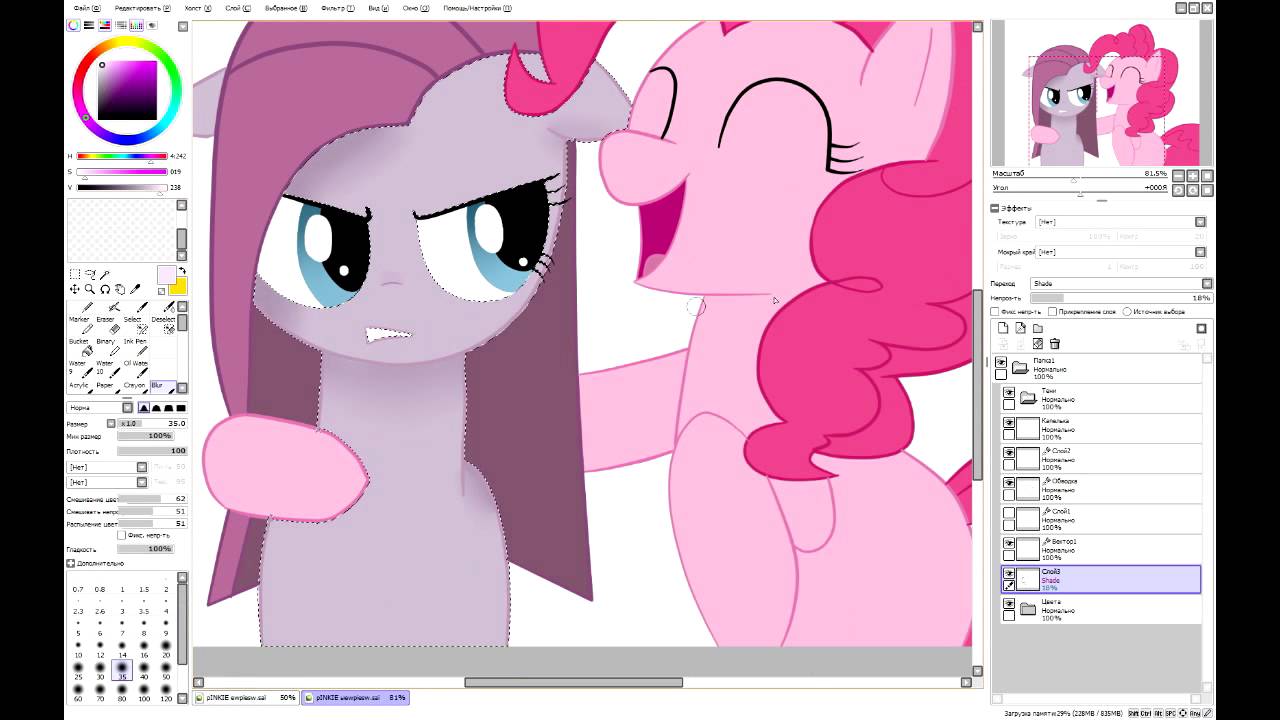
Task: Select brush size preset 50
Action: 166,671
